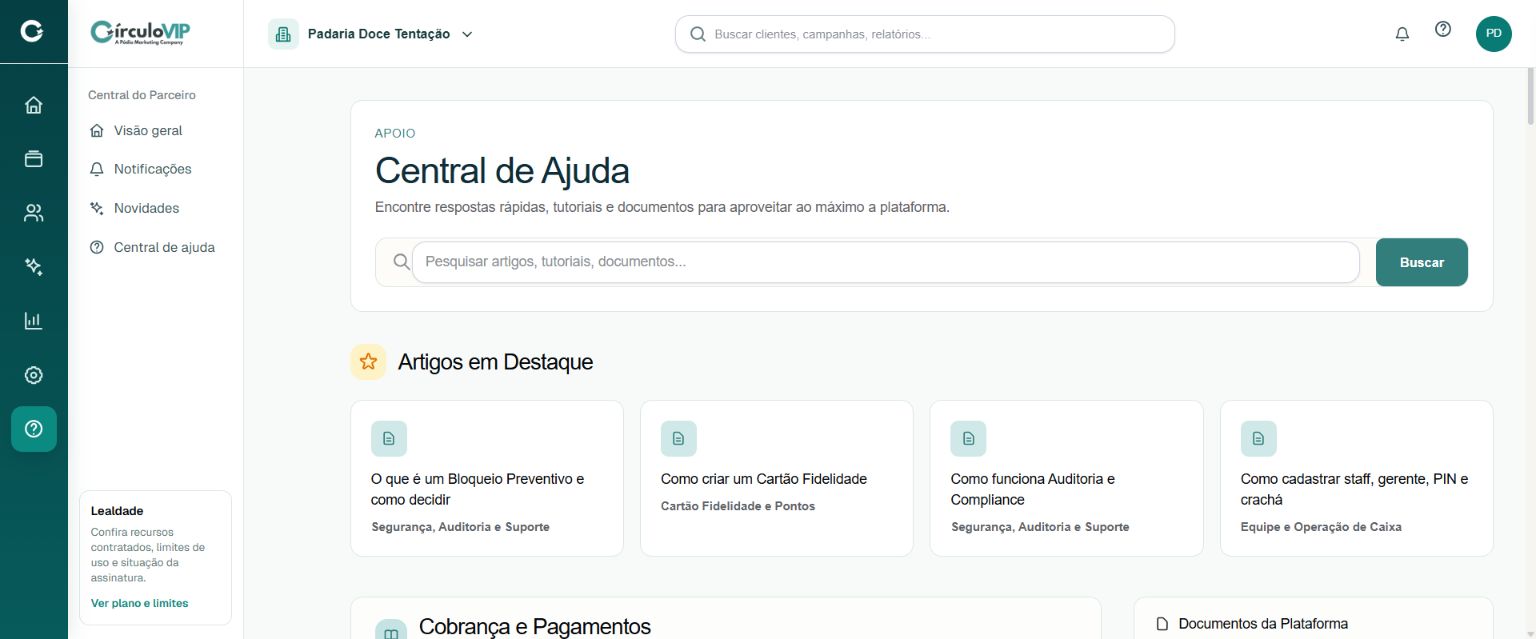Image resolution: width=1536 pixels, height=639 pixels.
Task: Open the home icon in the left rail
Action: pos(34,105)
